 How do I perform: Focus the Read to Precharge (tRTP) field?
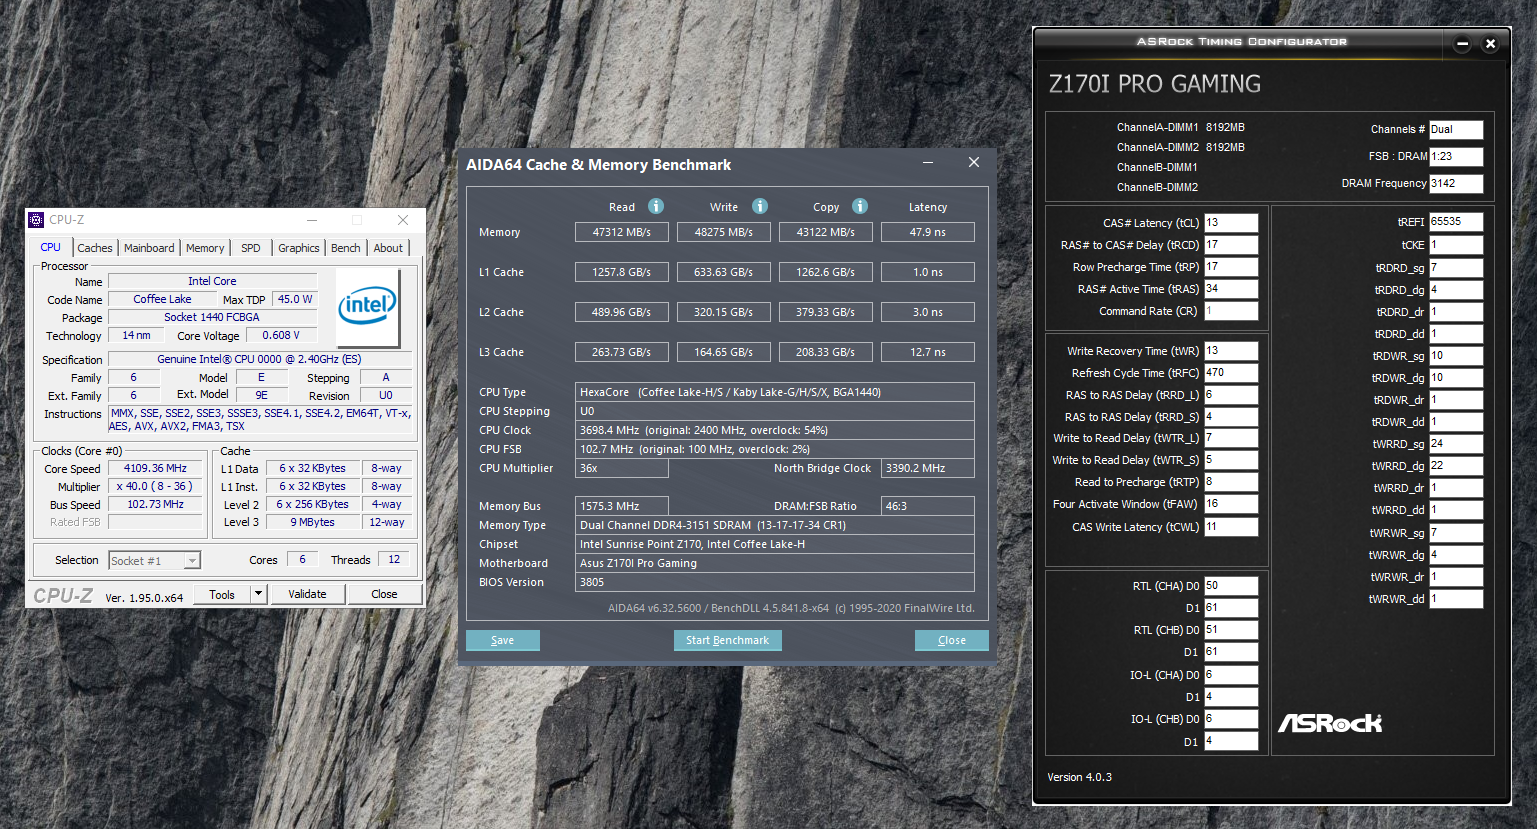coord(1231,482)
